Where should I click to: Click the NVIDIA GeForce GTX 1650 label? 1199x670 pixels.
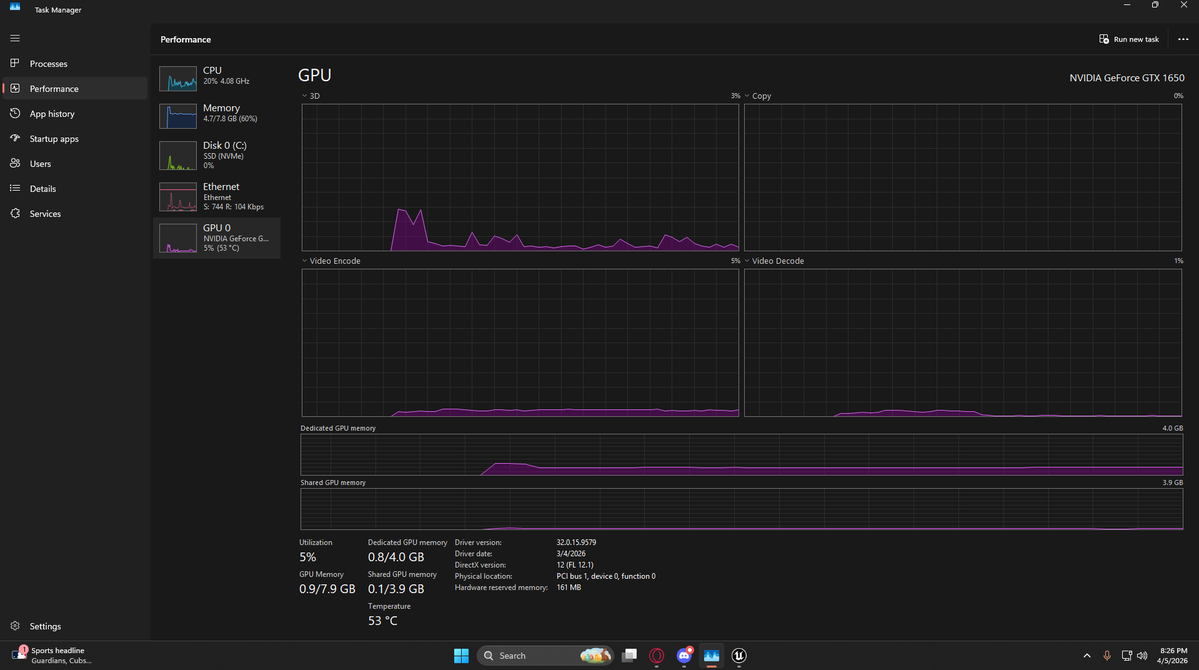click(x=1126, y=78)
